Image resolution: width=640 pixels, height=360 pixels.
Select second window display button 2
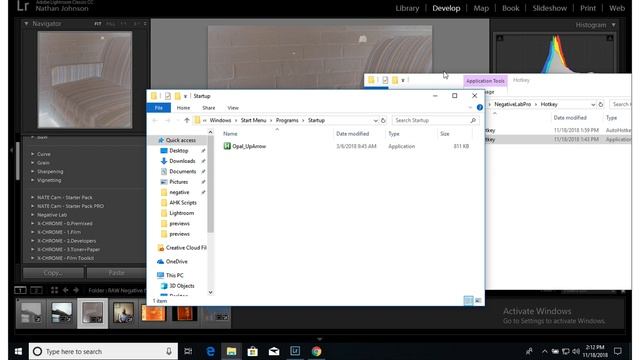pos(36,290)
